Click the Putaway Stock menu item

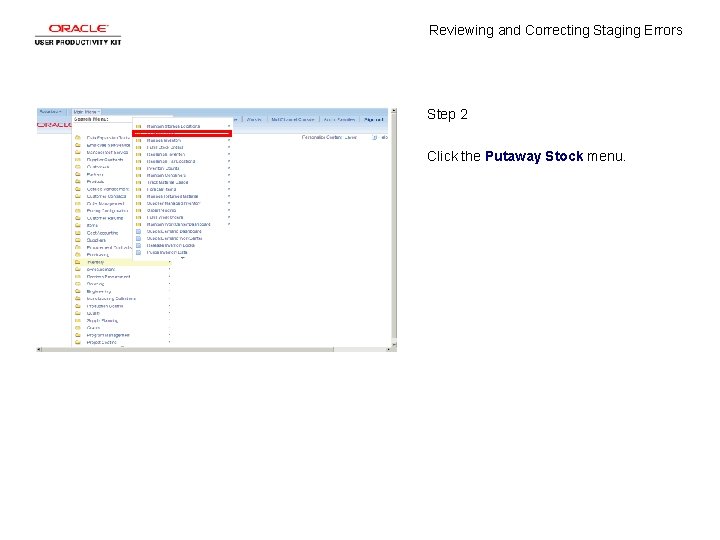pyautogui.click(x=182, y=133)
